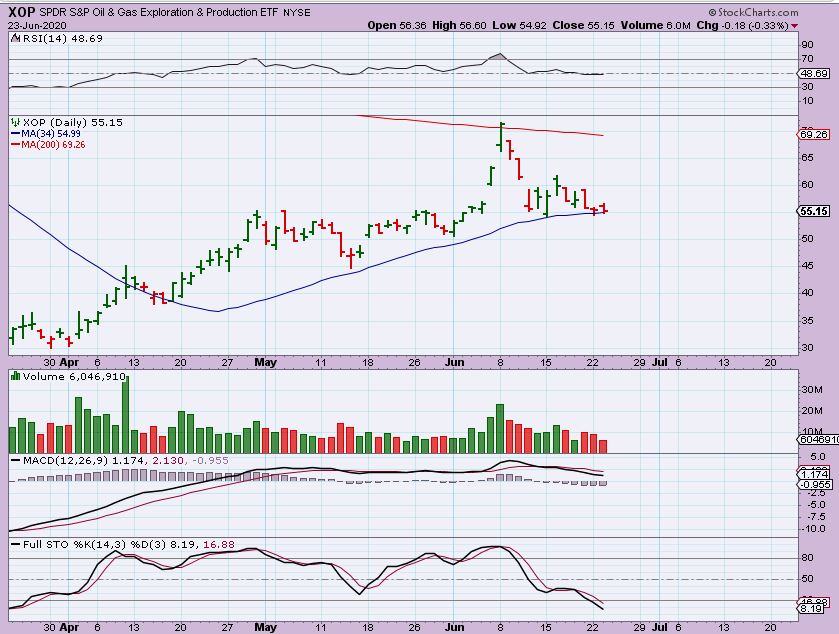The height and width of the screenshot is (634, 839).
Task: Click the Volume 6,046,910 panel label
Action: [x=69, y=377]
